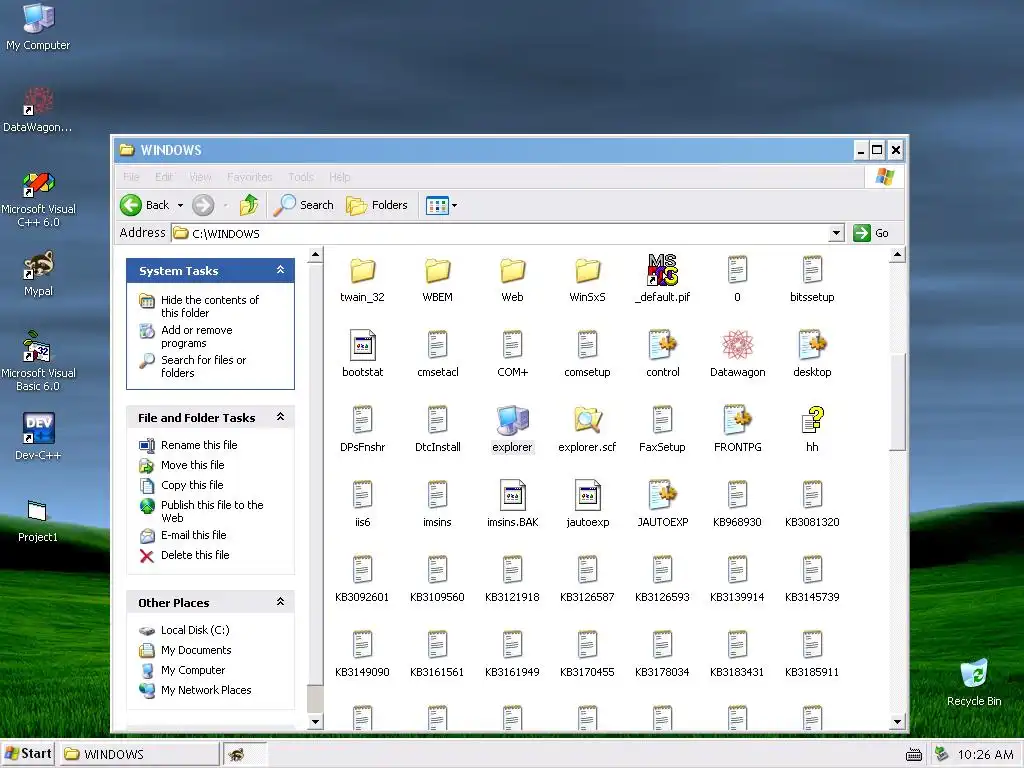The width and height of the screenshot is (1024, 768).
Task: Open Local Disk (C:) in Other Places
Action: pyautogui.click(x=195, y=630)
